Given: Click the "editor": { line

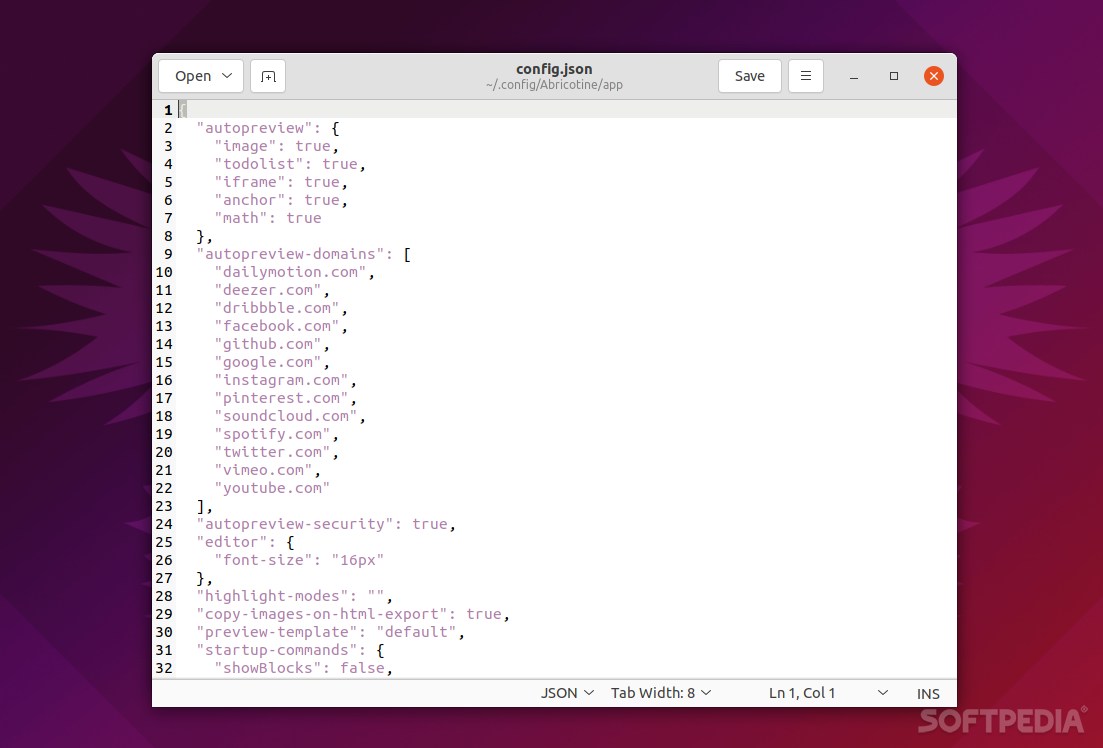Looking at the screenshot, I should pyautogui.click(x=246, y=543).
